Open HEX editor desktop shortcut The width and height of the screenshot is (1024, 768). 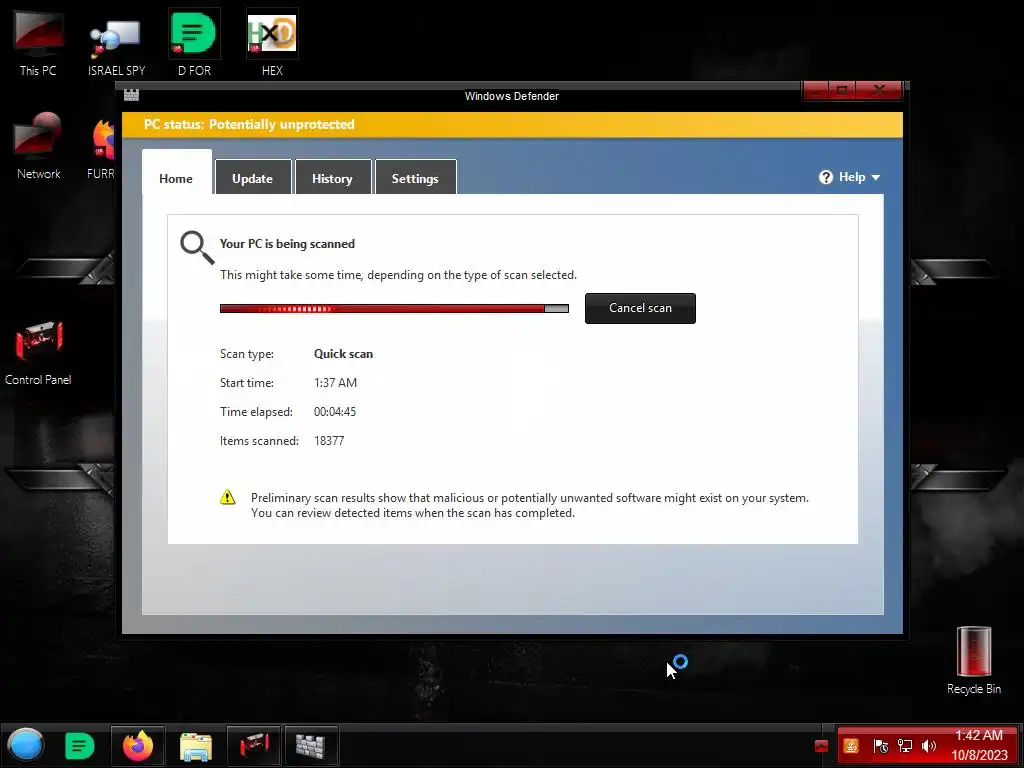[x=272, y=43]
